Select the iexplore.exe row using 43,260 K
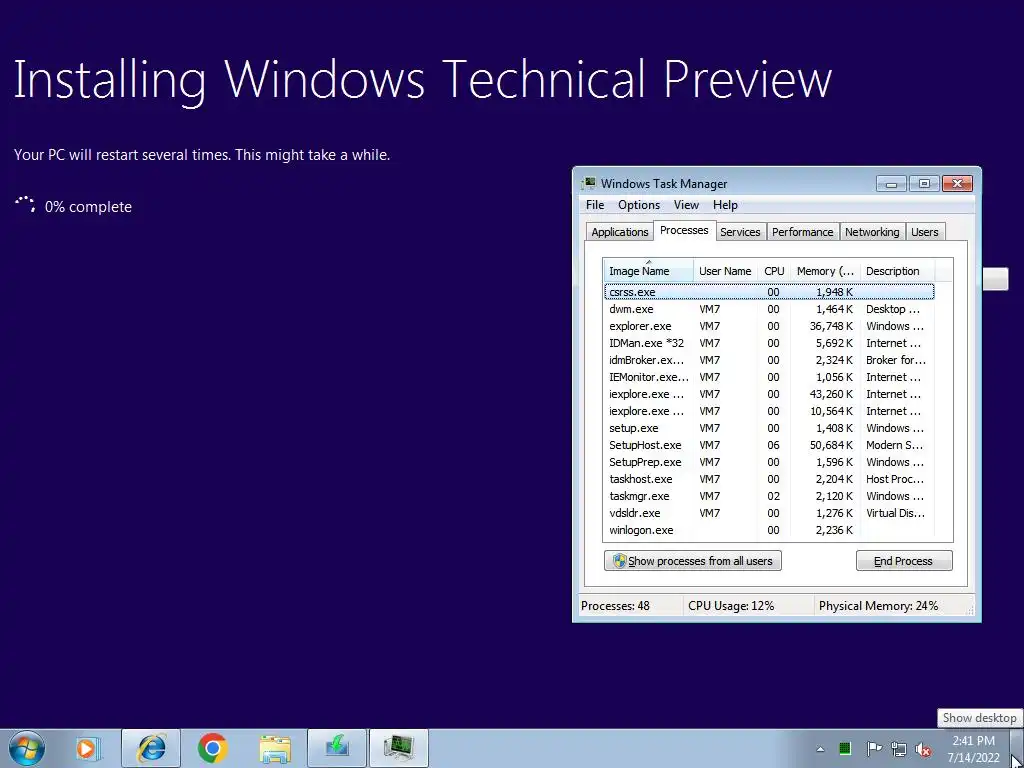 [769, 394]
